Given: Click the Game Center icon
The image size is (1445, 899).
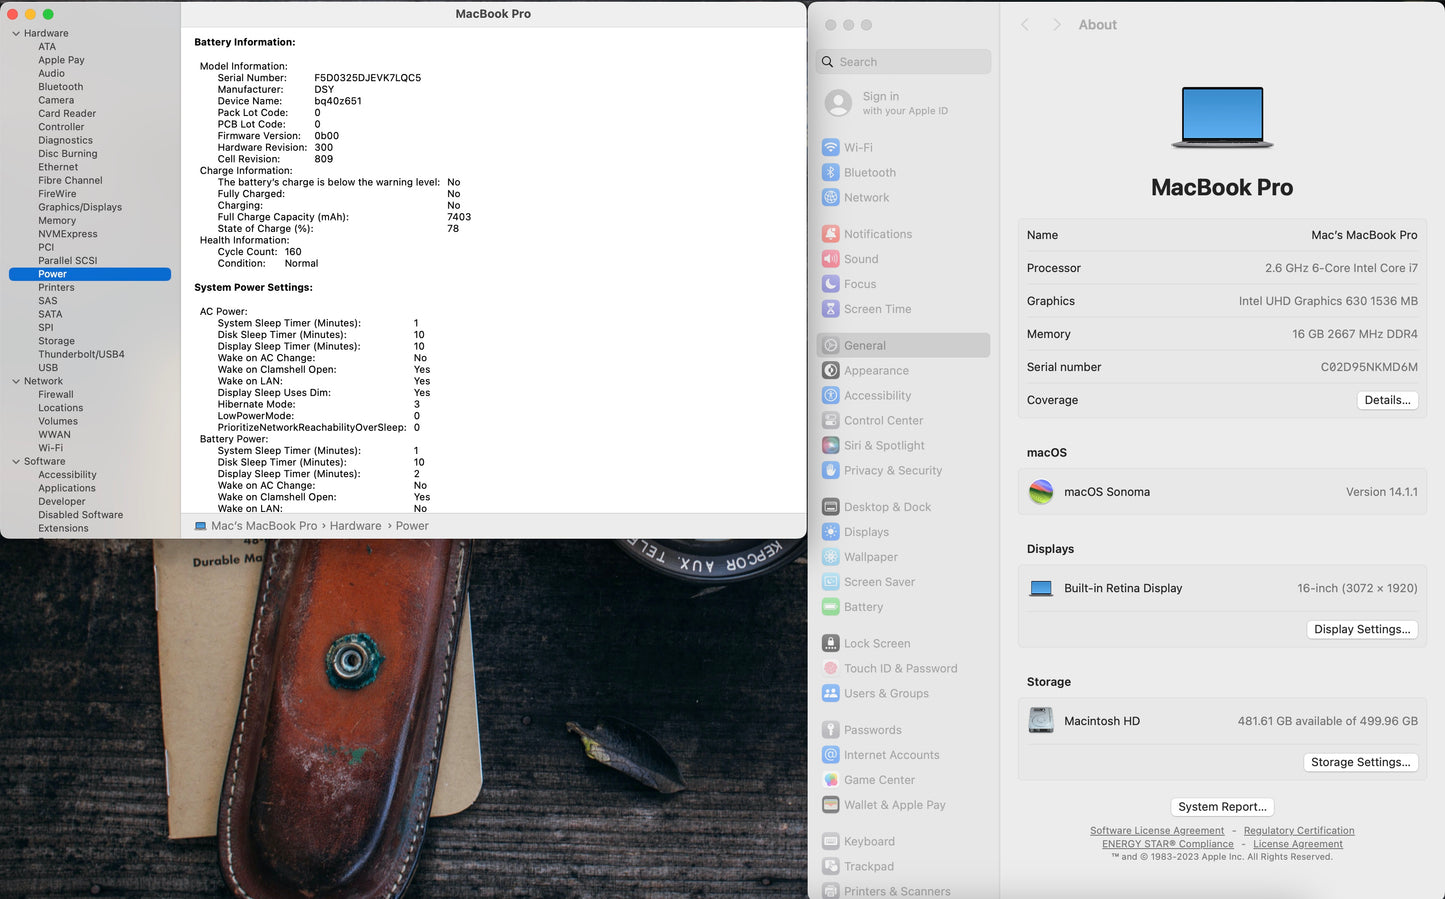Looking at the screenshot, I should pyautogui.click(x=830, y=780).
